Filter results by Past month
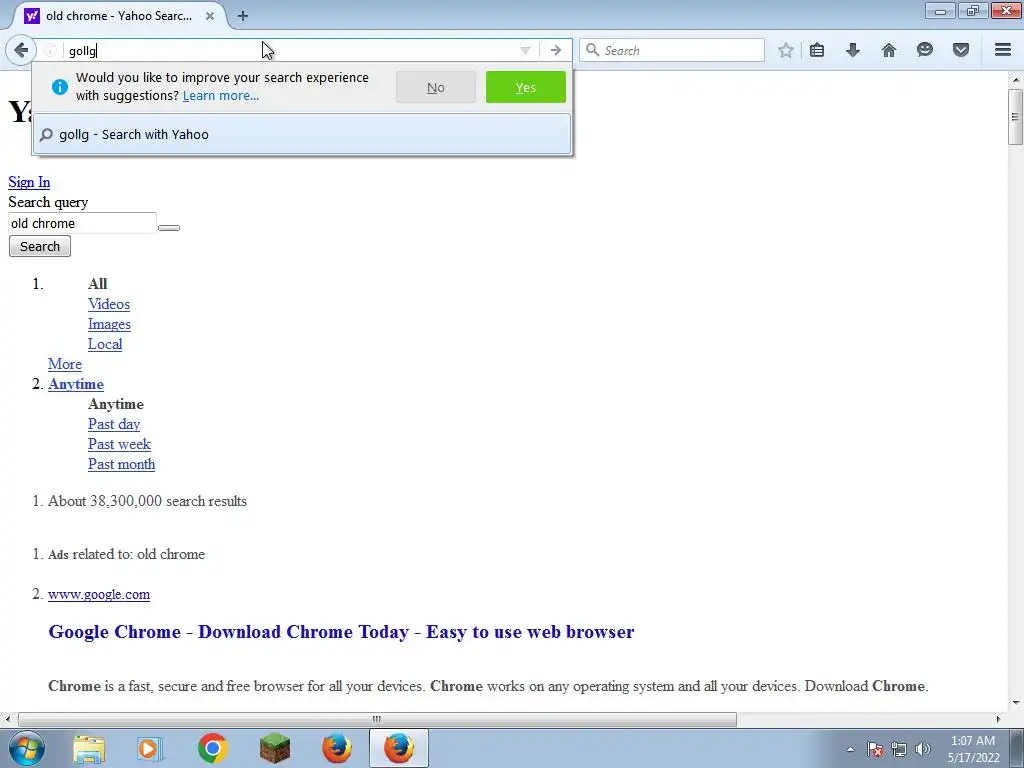1024x768 pixels. coord(121,464)
